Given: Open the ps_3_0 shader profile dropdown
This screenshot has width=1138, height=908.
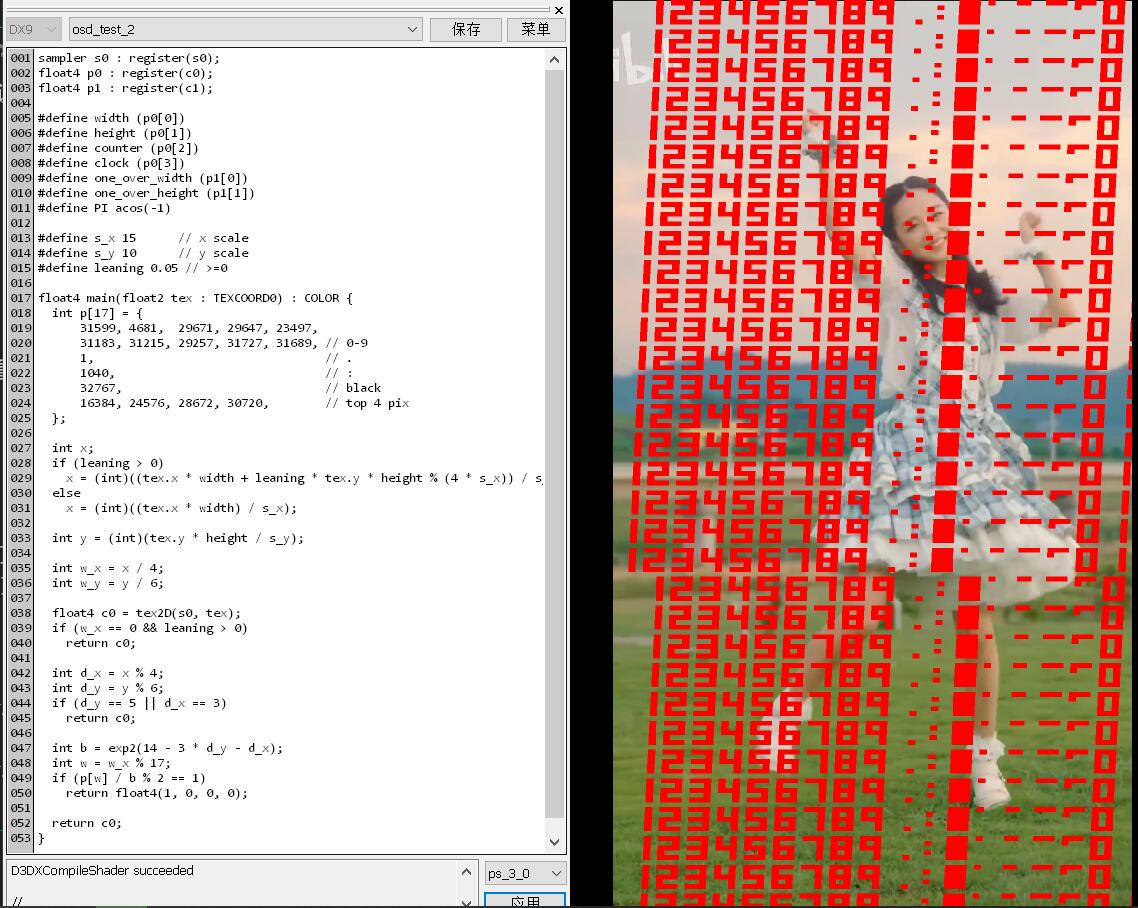Looking at the screenshot, I should pos(525,873).
